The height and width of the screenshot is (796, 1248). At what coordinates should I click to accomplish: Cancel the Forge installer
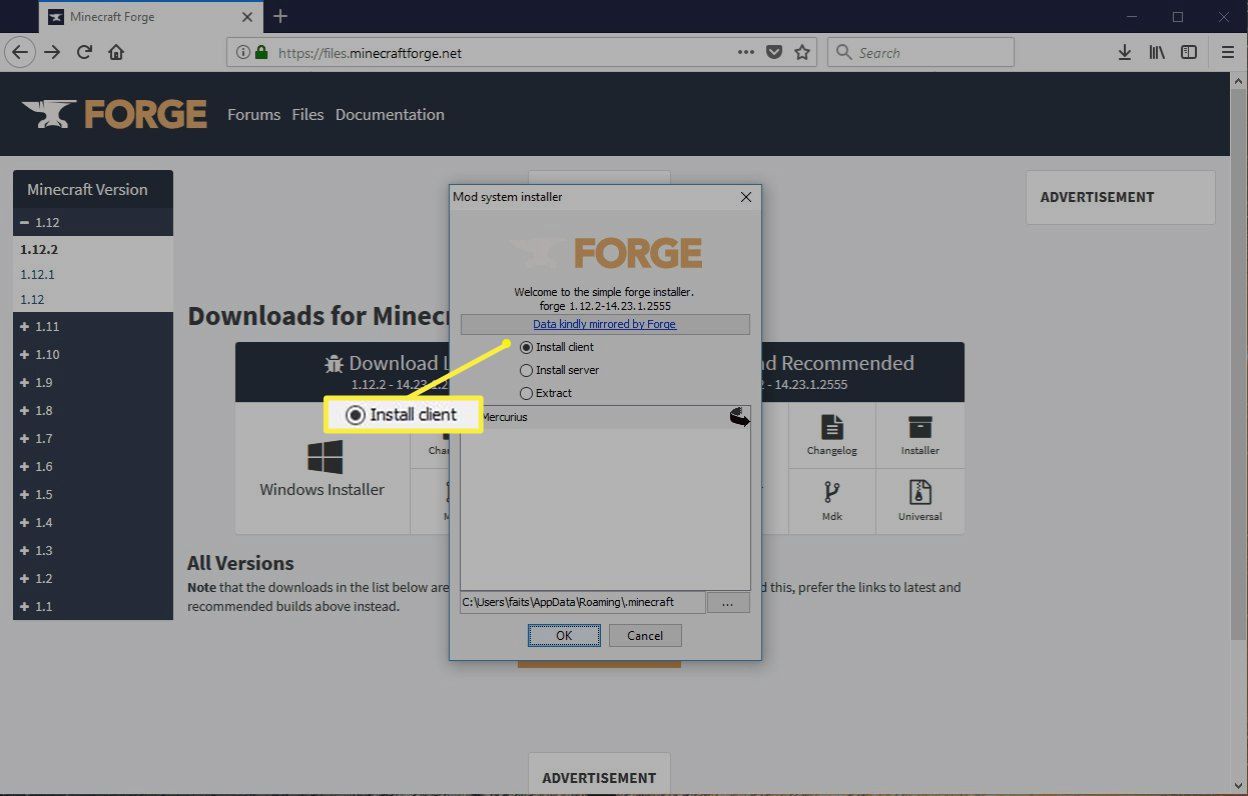click(x=645, y=635)
